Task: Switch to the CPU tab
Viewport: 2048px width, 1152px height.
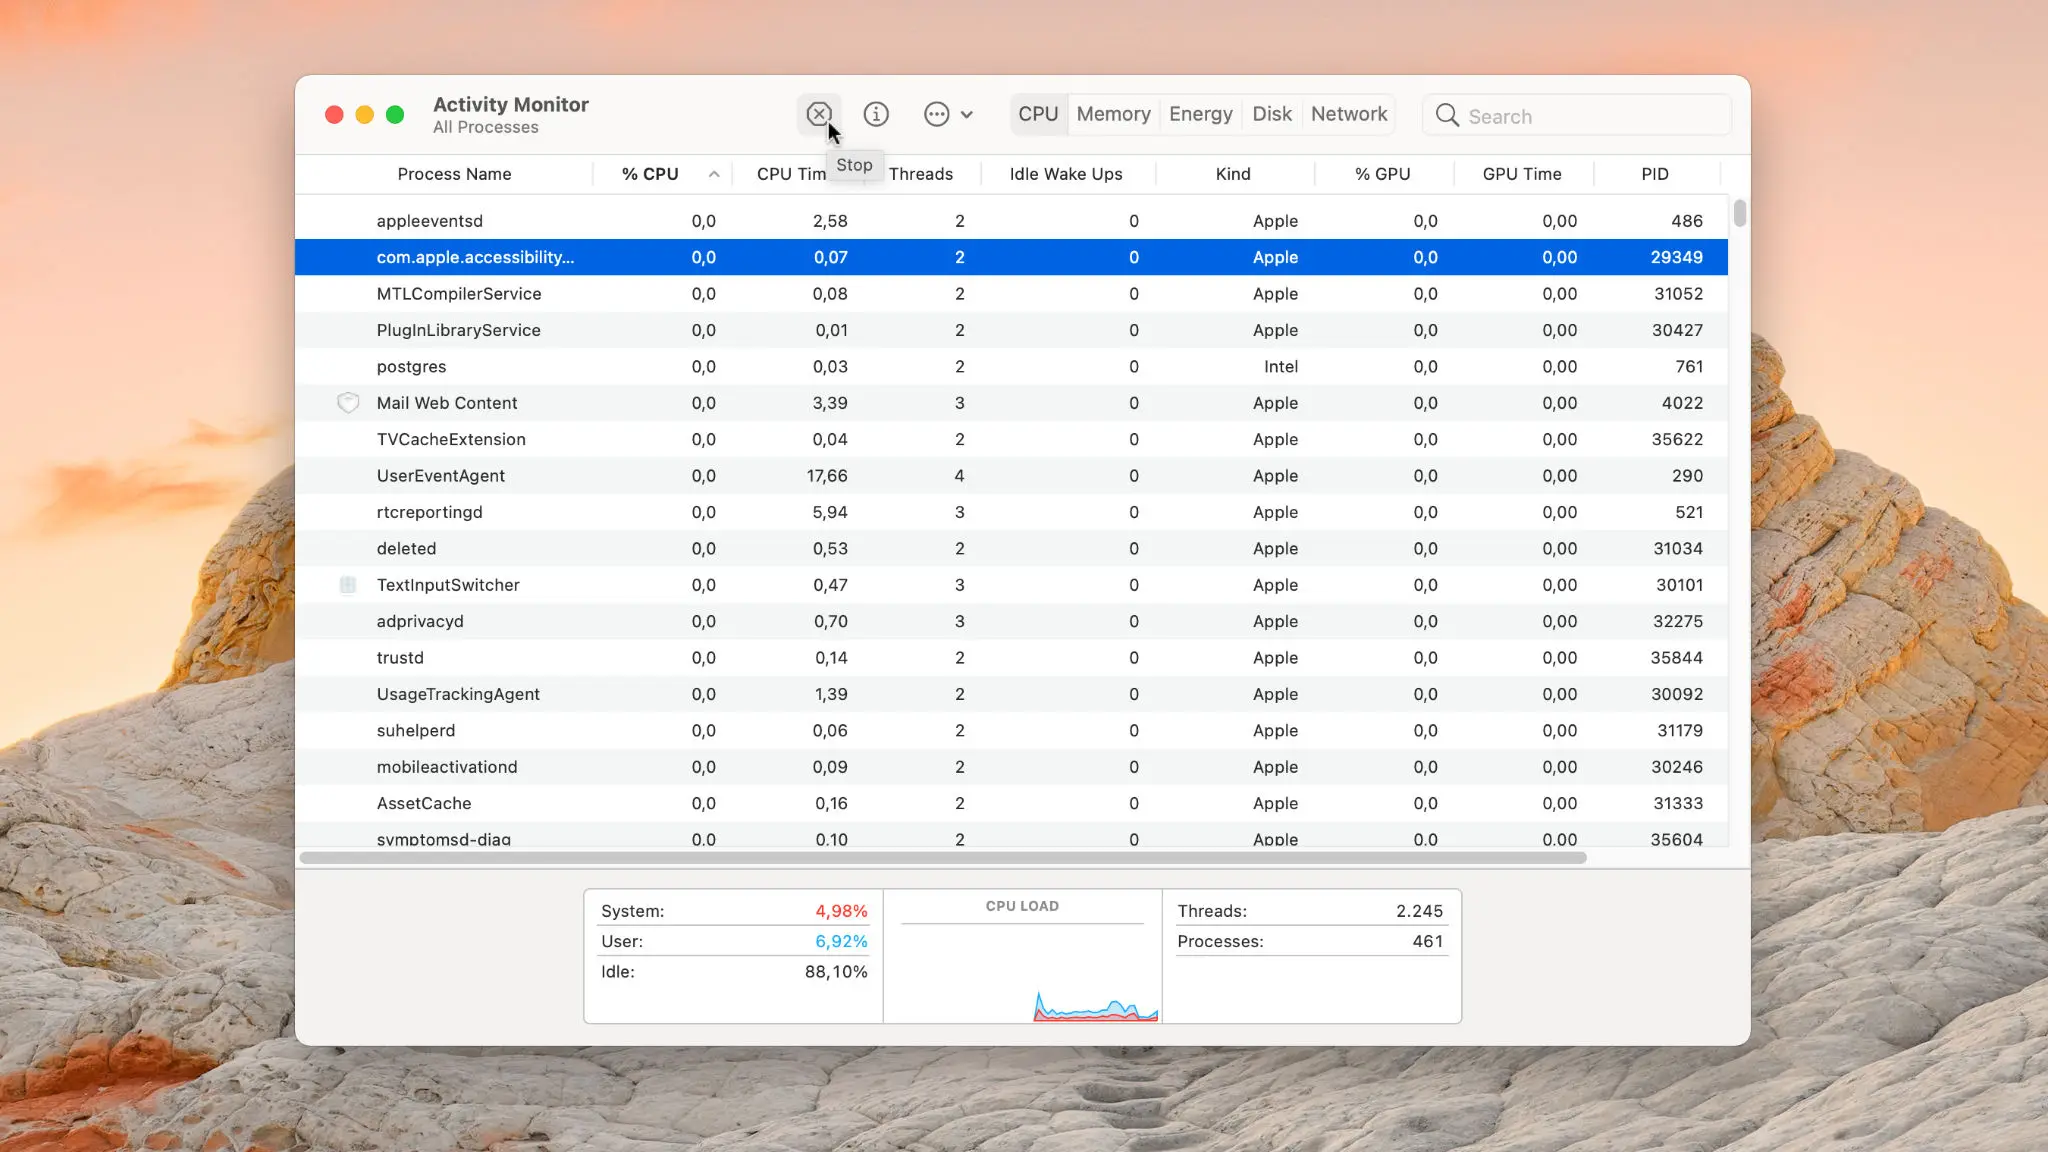Action: coord(1038,114)
